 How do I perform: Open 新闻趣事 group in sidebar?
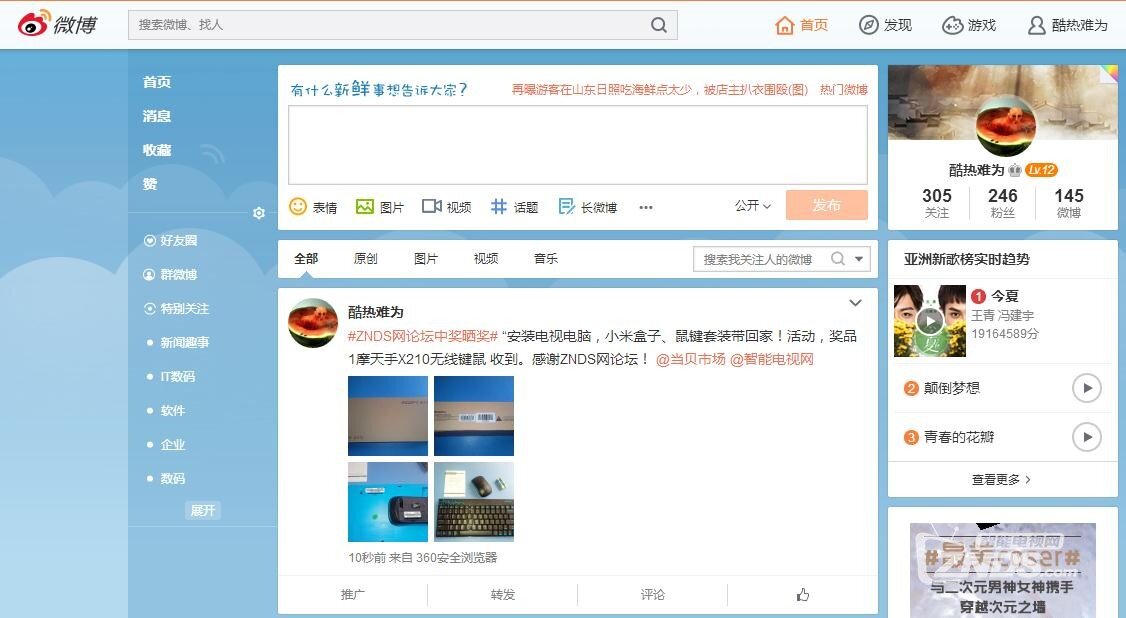[185, 342]
